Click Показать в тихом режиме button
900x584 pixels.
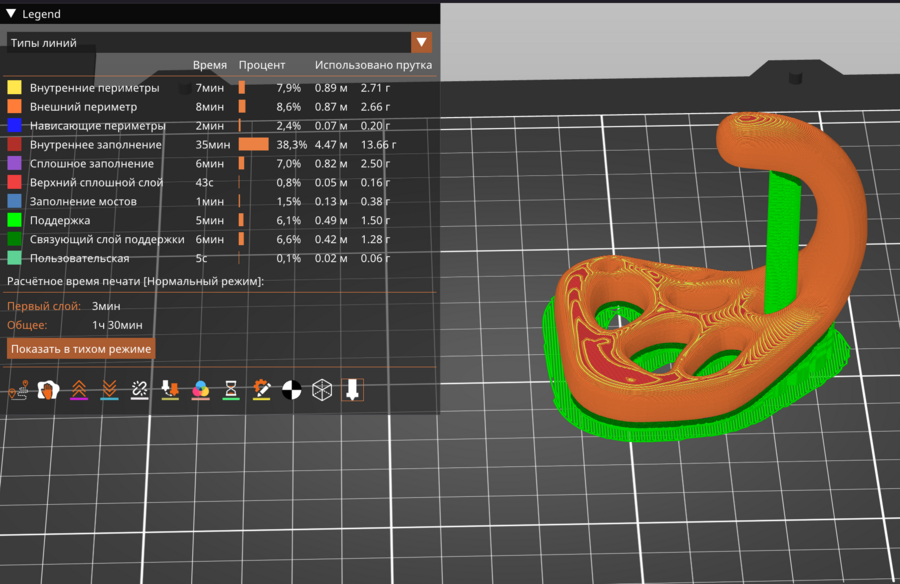[x=81, y=349]
